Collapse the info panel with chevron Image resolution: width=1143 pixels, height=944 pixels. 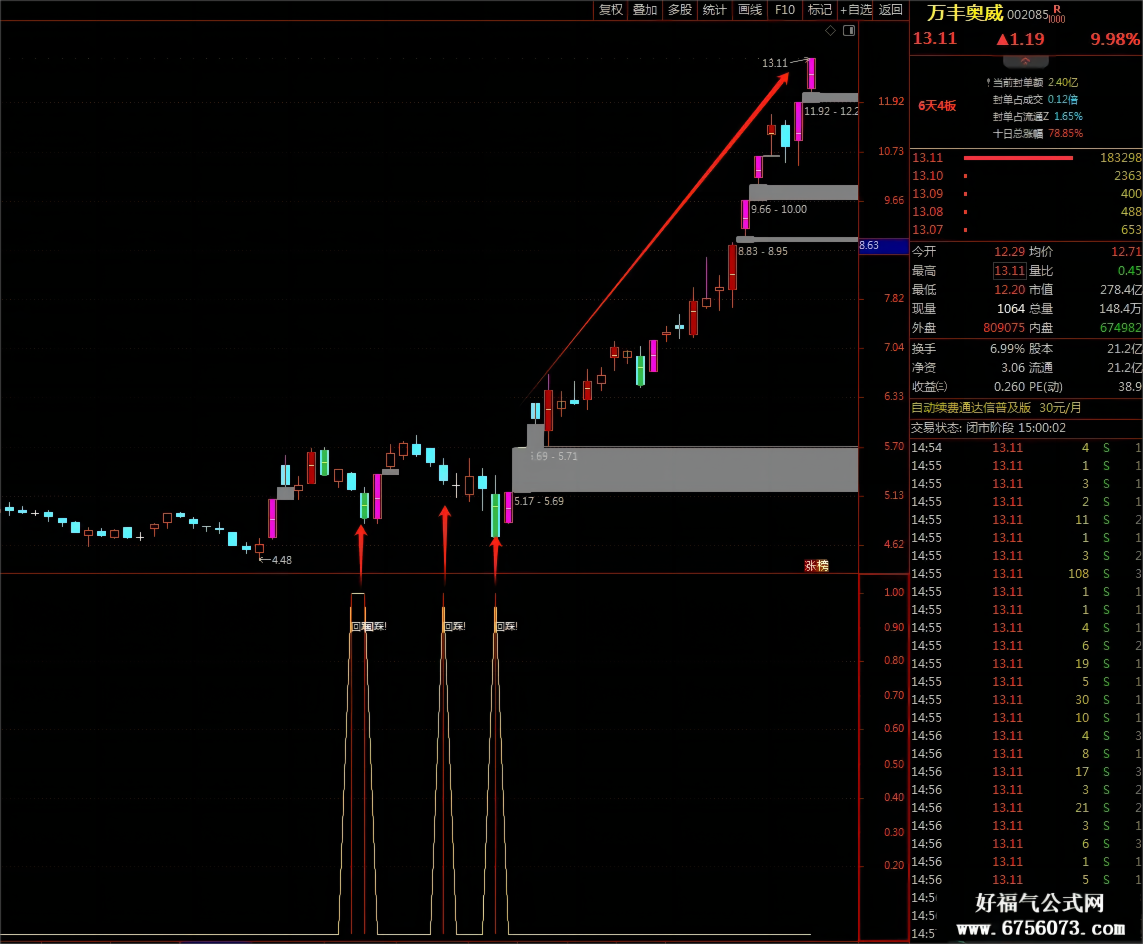click(1025, 61)
